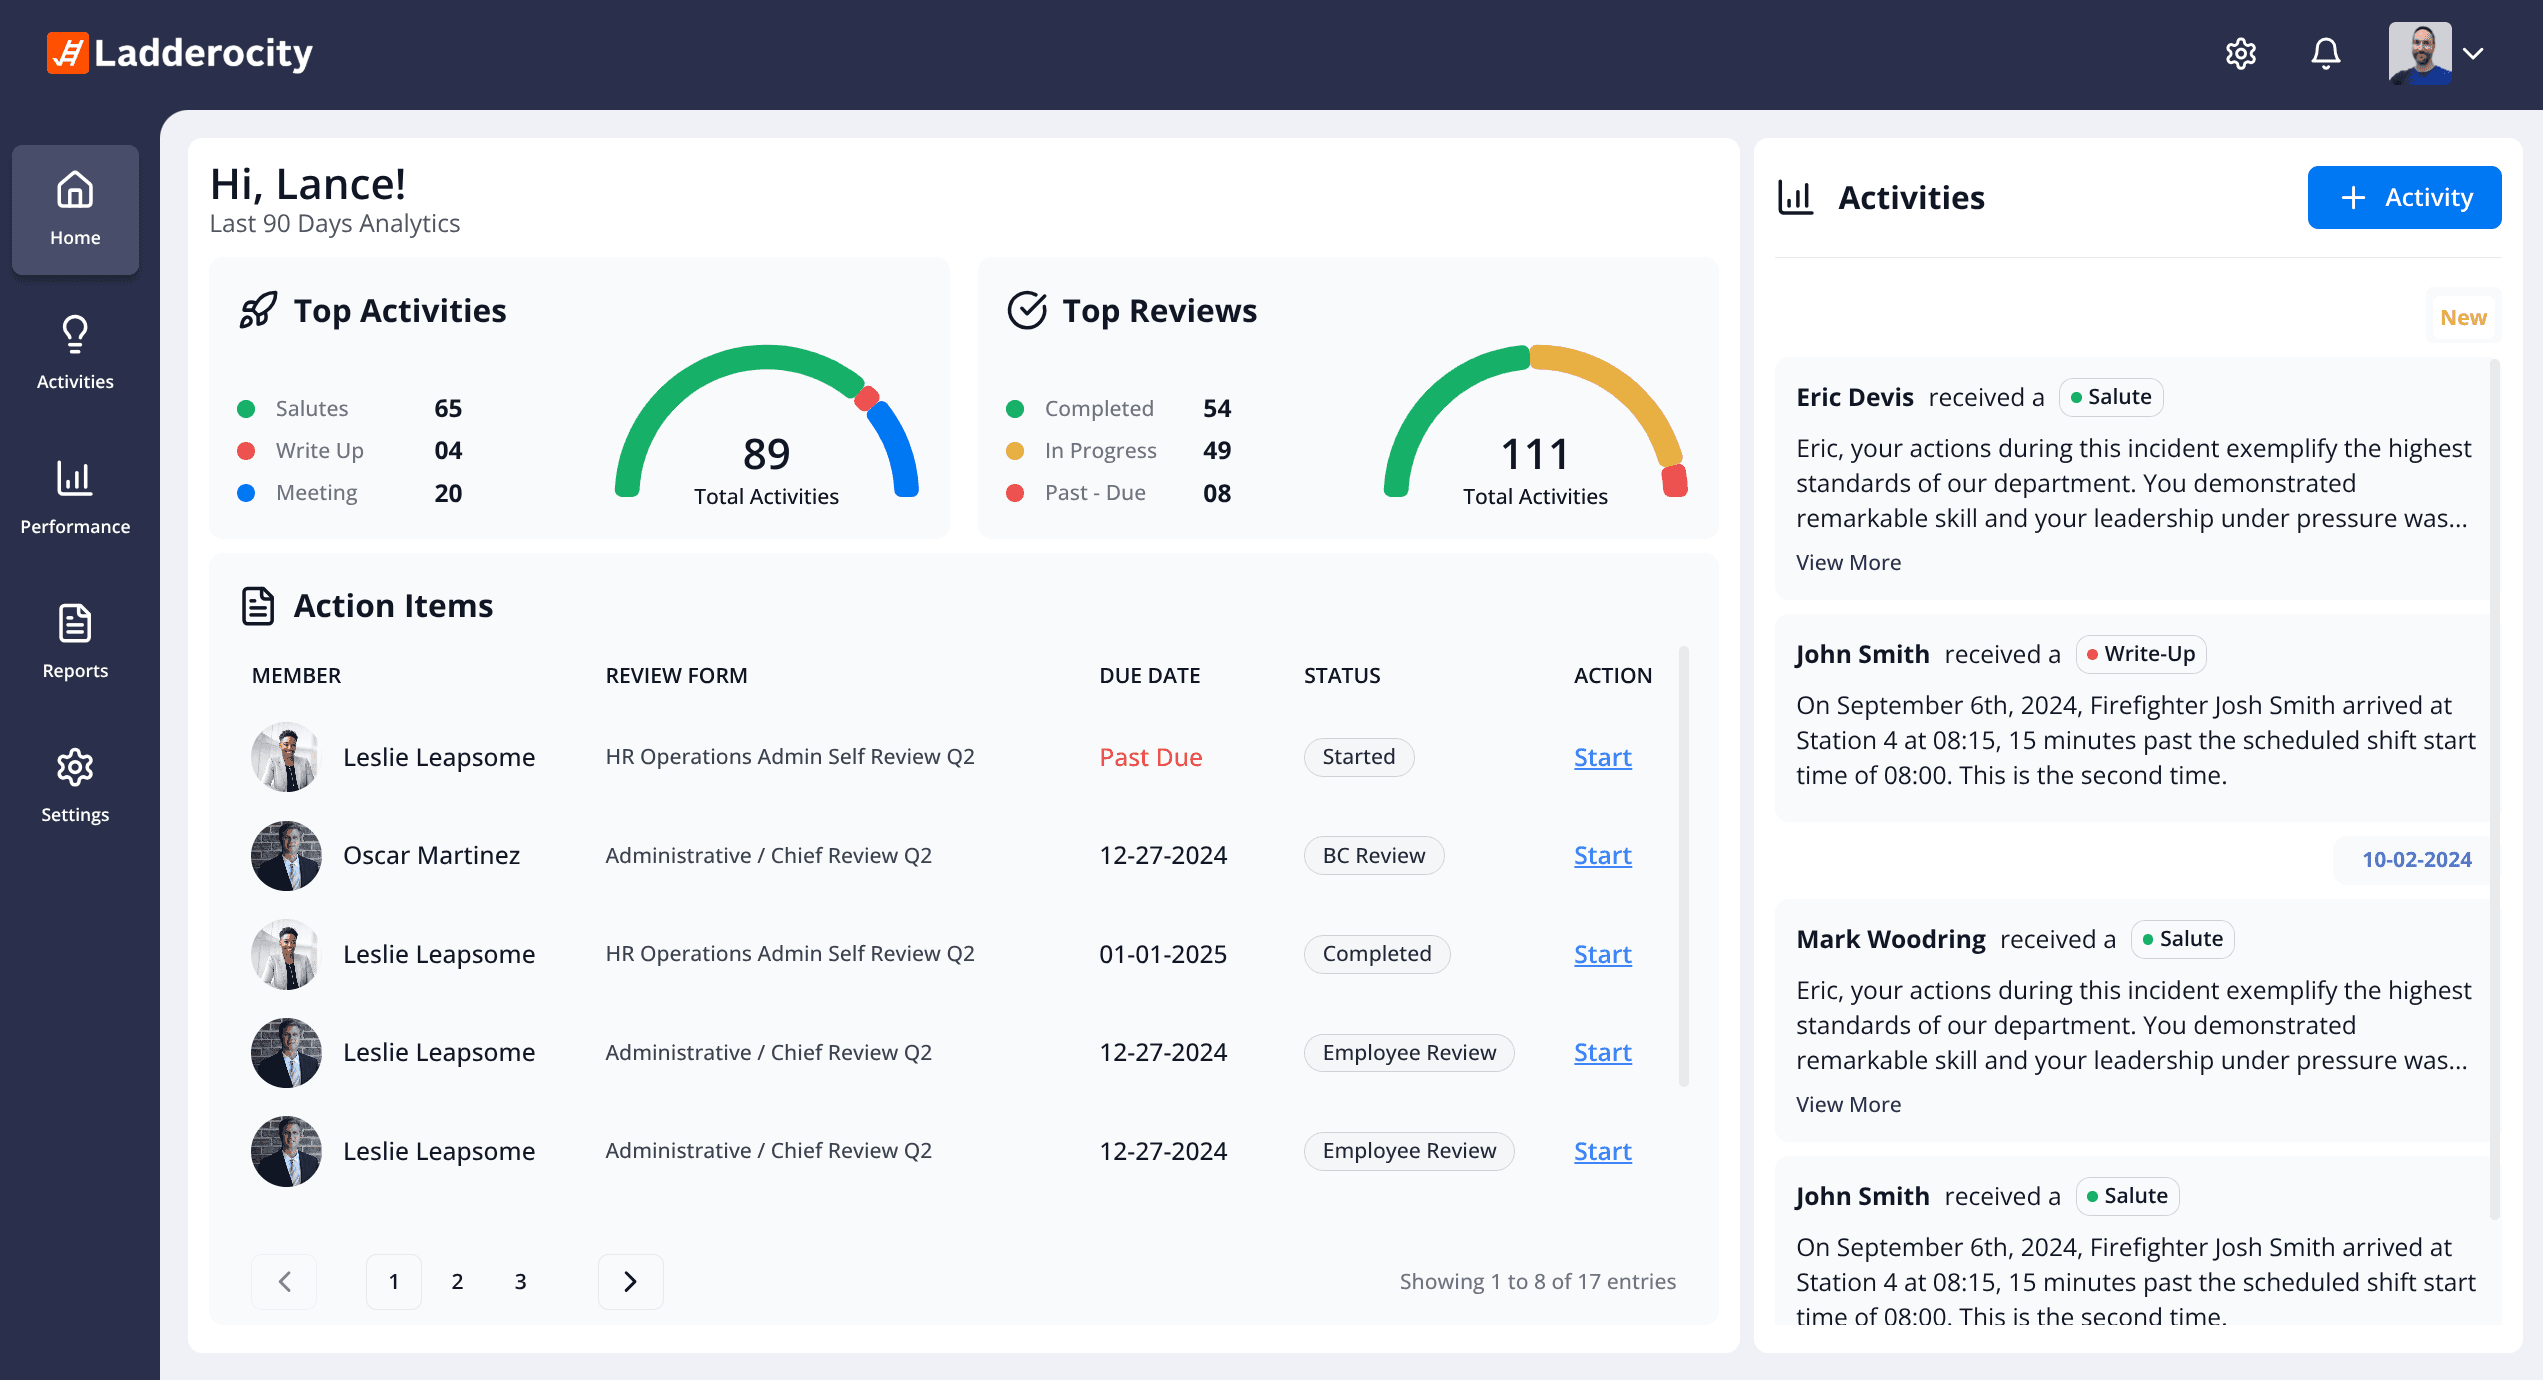Image resolution: width=2543 pixels, height=1380 pixels.
Task: Open settings gear in top header
Action: point(2240,53)
